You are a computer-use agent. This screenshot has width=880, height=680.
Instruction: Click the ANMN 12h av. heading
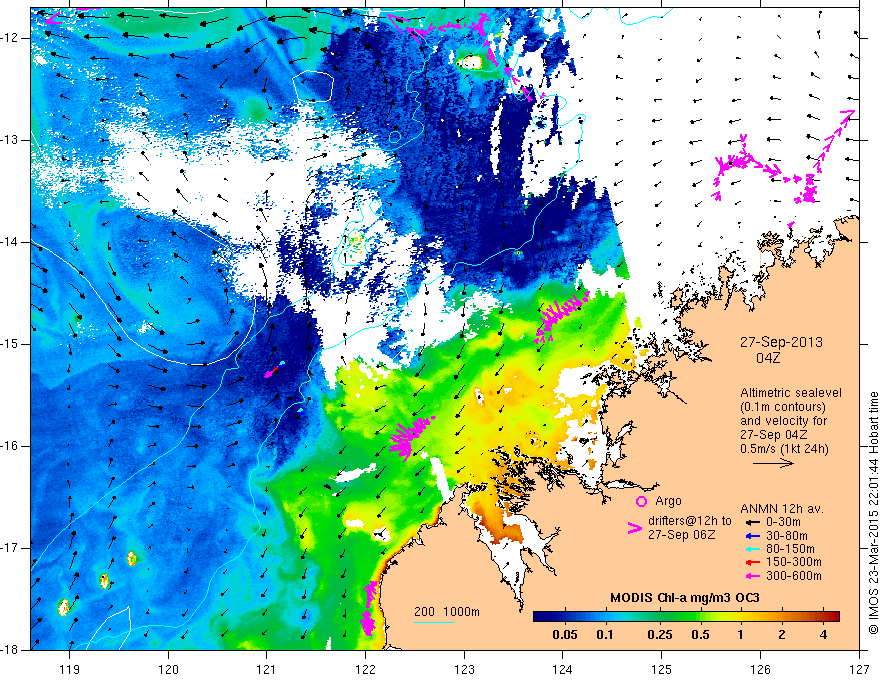click(x=782, y=509)
